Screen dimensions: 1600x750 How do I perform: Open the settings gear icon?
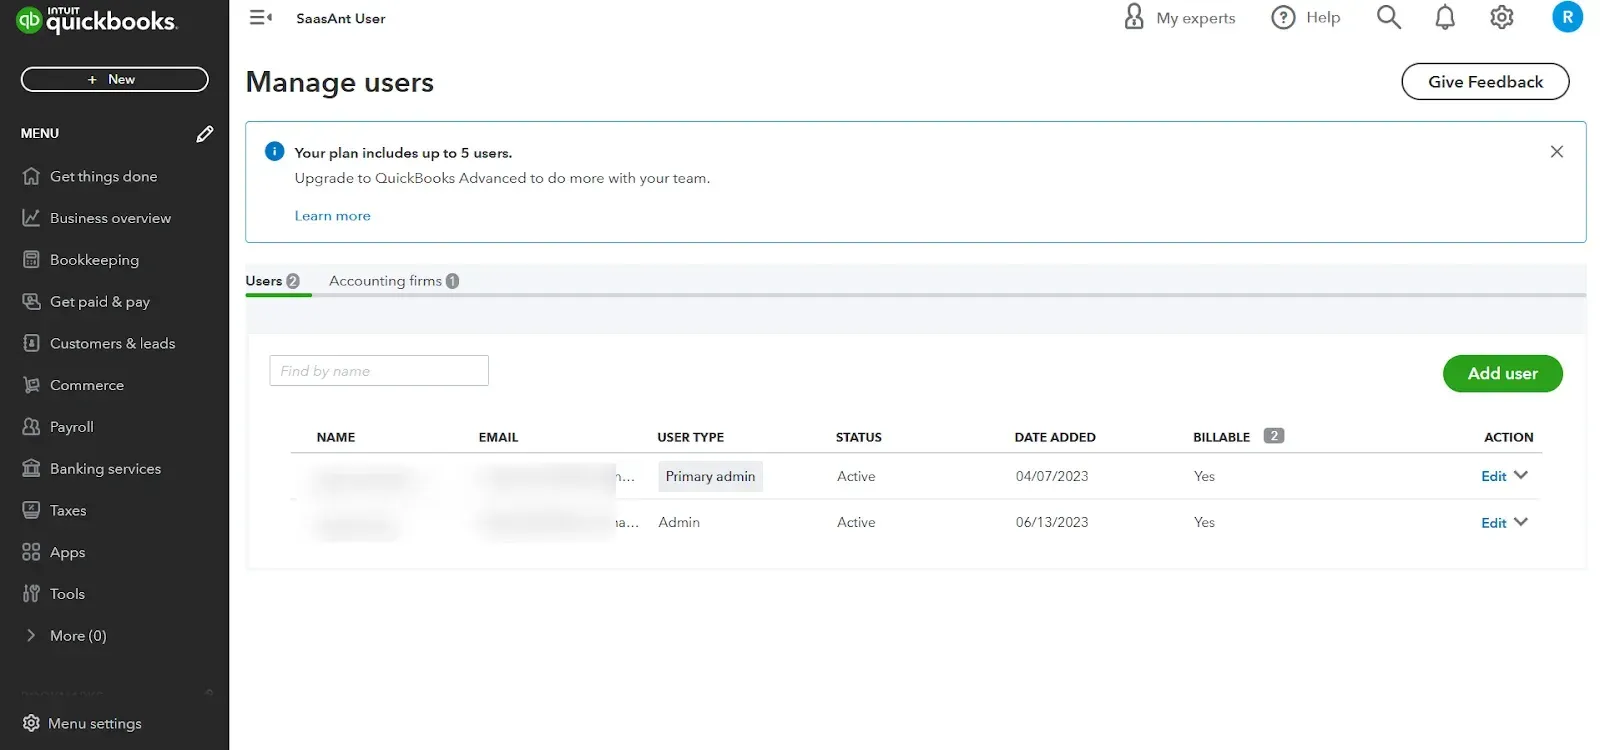1502,17
